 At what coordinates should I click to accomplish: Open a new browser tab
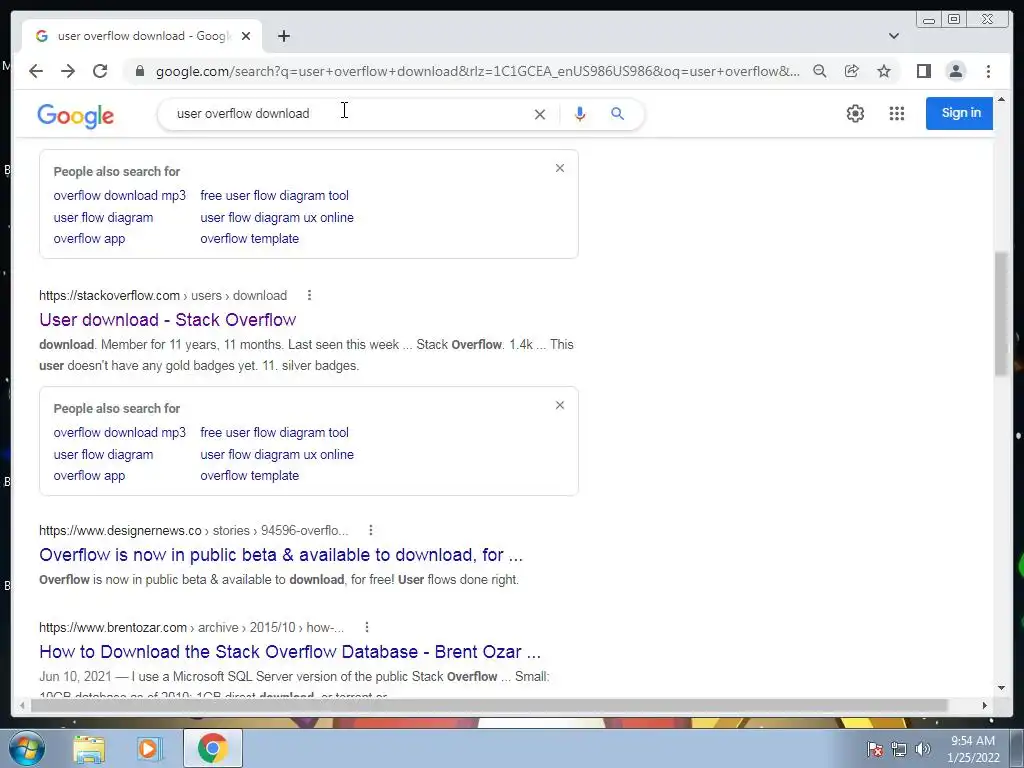point(283,36)
